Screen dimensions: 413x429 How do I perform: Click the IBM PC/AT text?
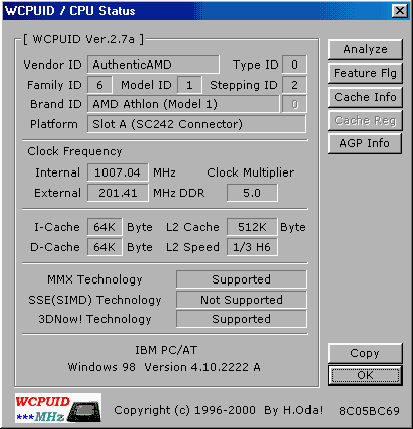[166, 350]
